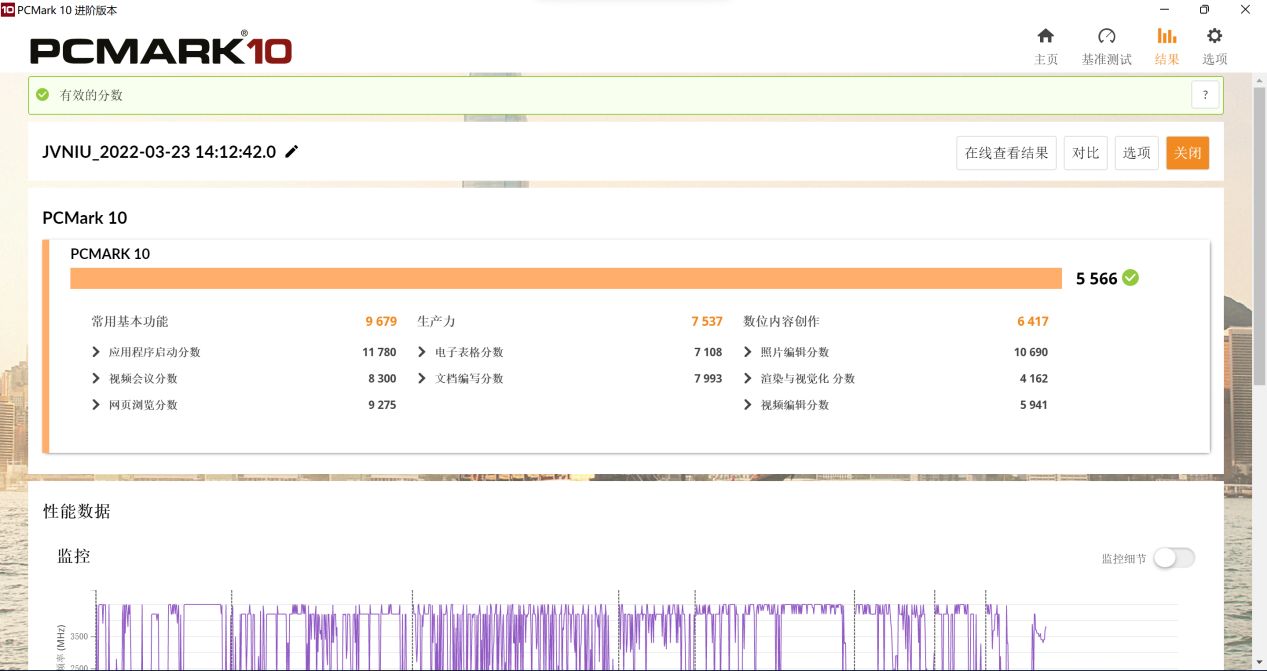
Task: Click the PCMARK 10 logo
Action: 160,47
